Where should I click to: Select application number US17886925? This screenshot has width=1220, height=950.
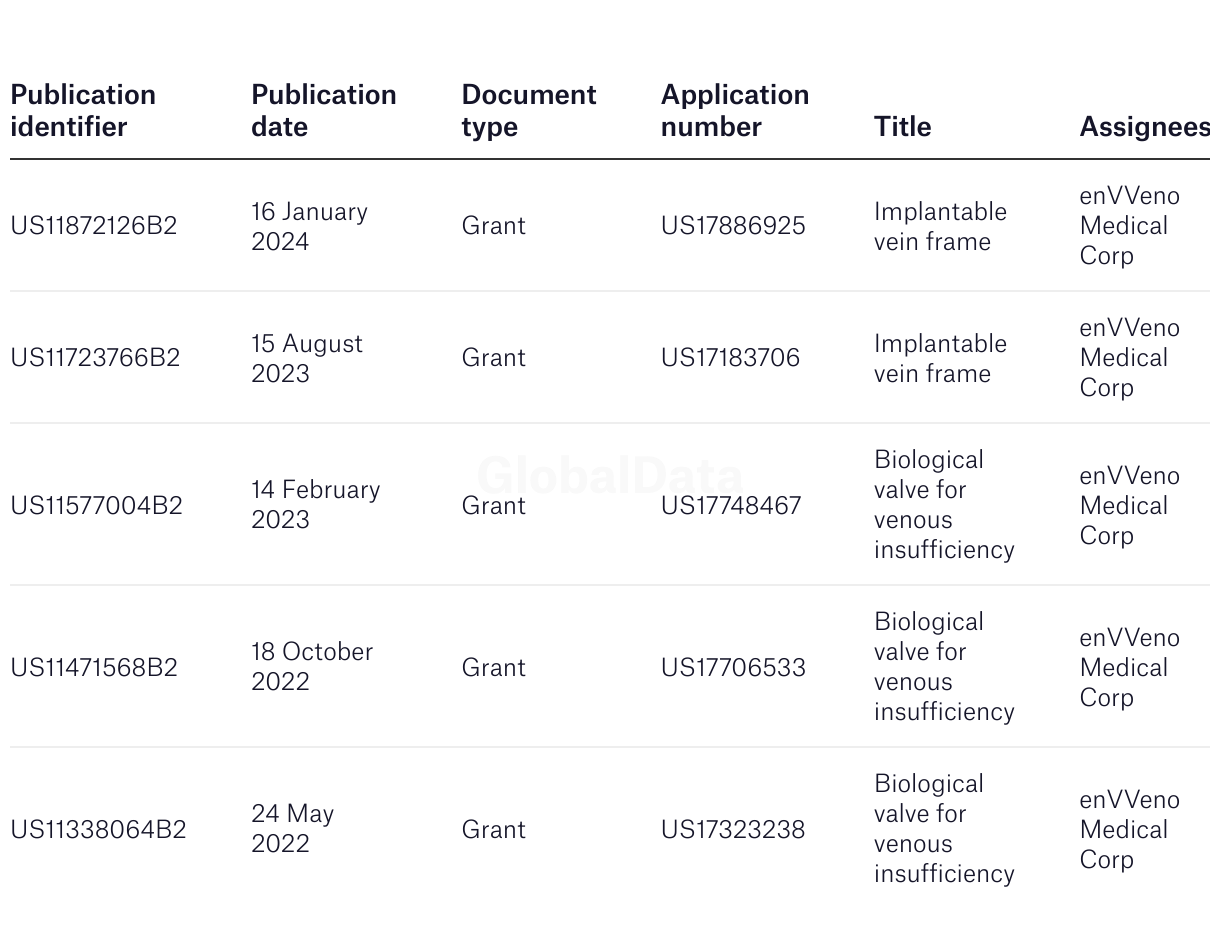(x=733, y=226)
